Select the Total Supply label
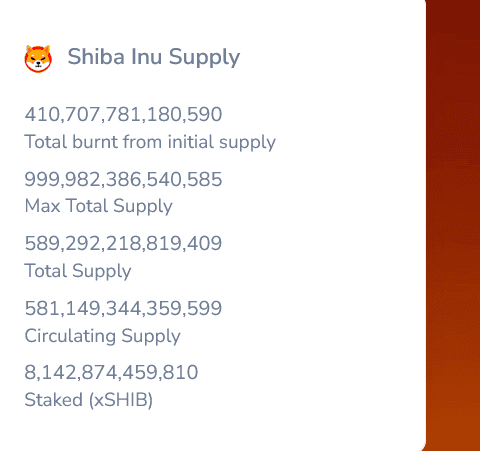480x451 pixels. pos(78,271)
